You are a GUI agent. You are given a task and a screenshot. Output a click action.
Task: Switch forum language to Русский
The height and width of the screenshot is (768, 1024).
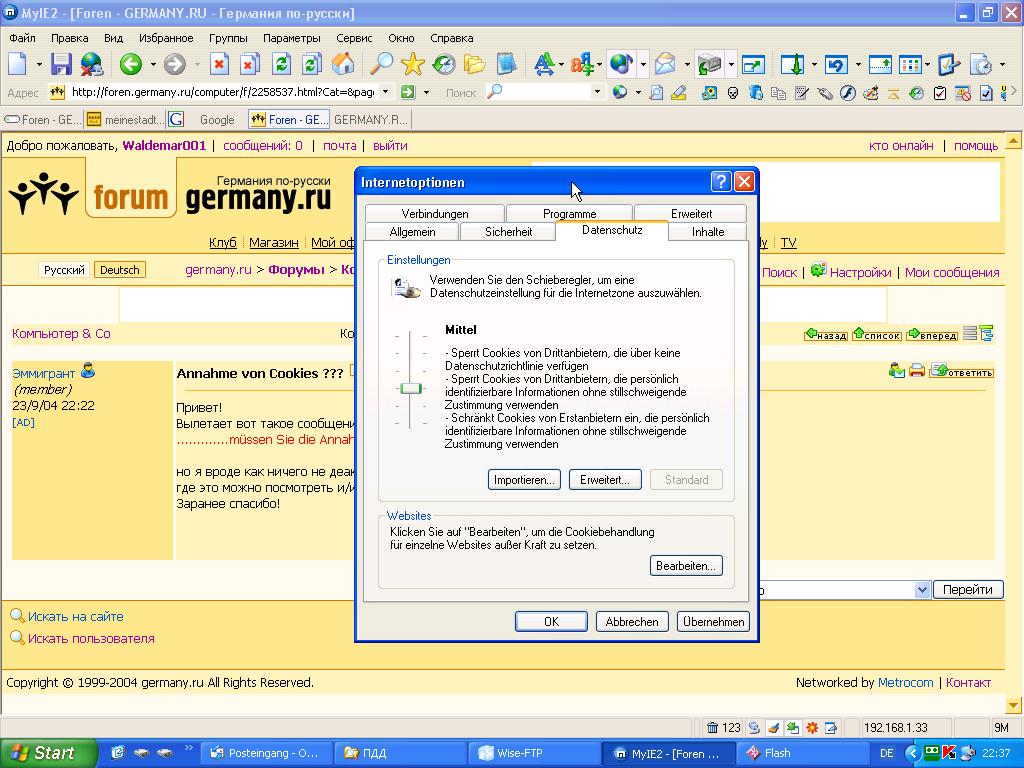(x=64, y=270)
